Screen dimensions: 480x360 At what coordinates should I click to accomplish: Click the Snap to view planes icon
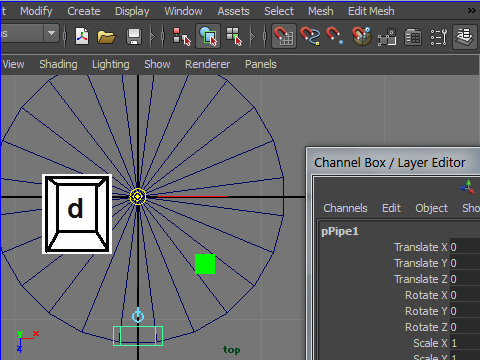387,37
